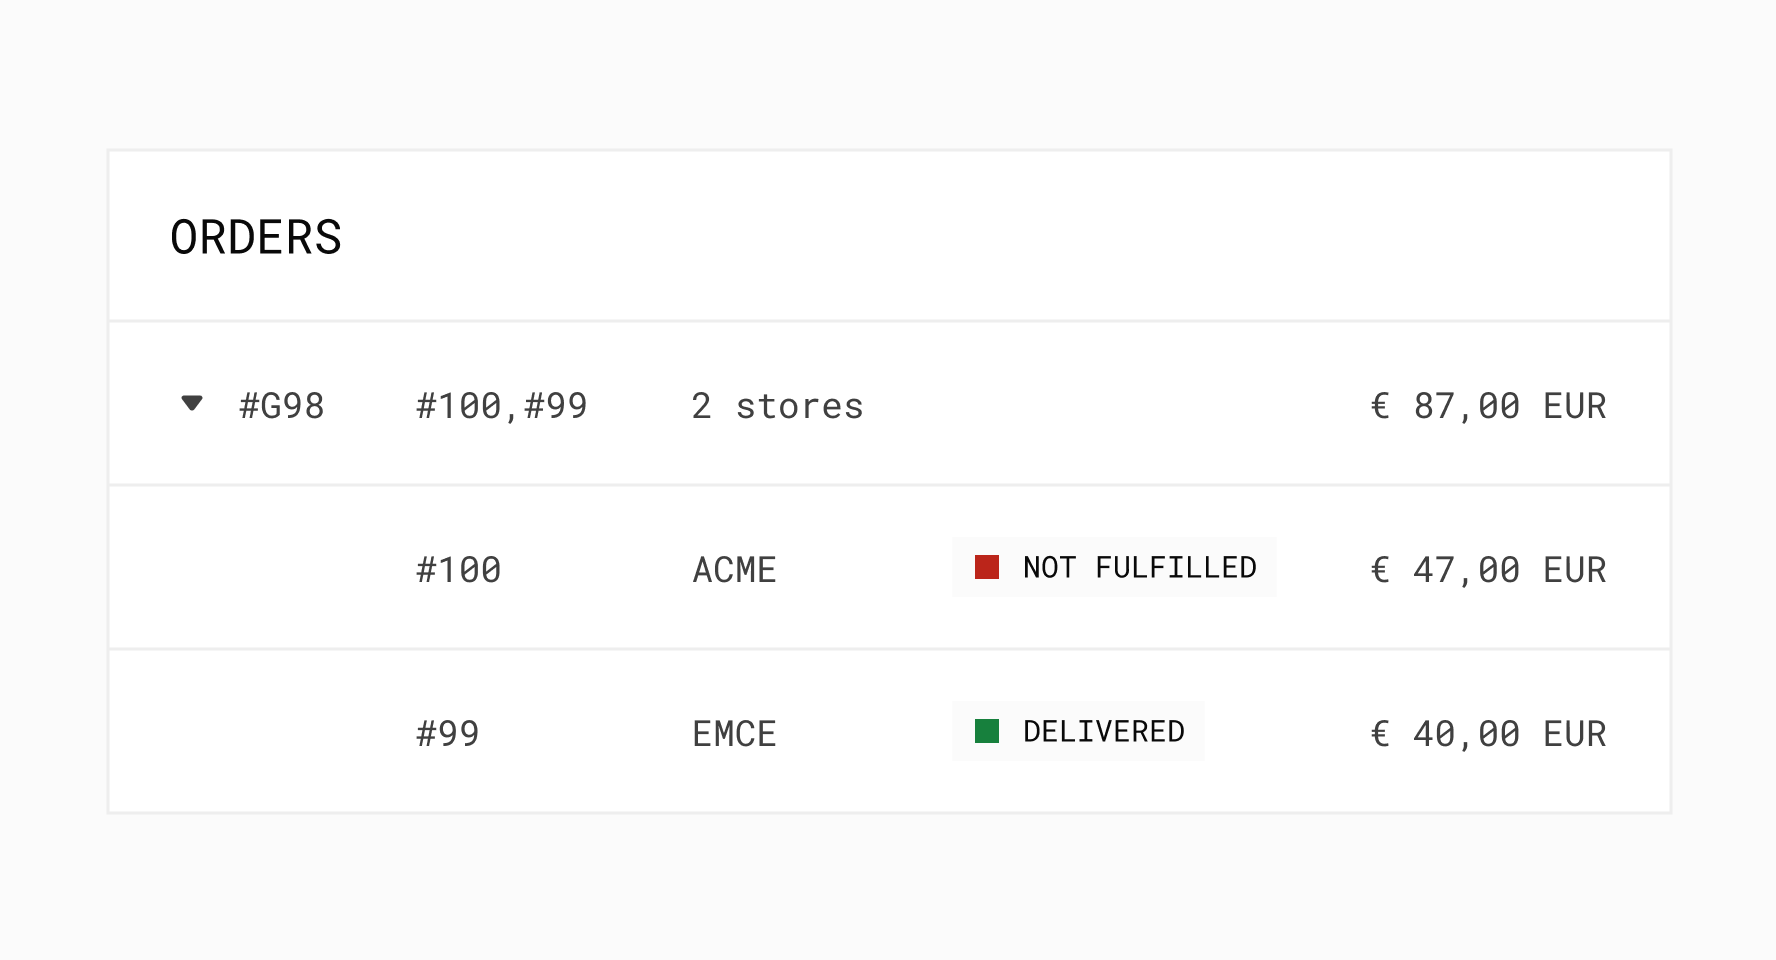
Task: Collapse the #G98 group order row
Action: pyautogui.click(x=192, y=404)
